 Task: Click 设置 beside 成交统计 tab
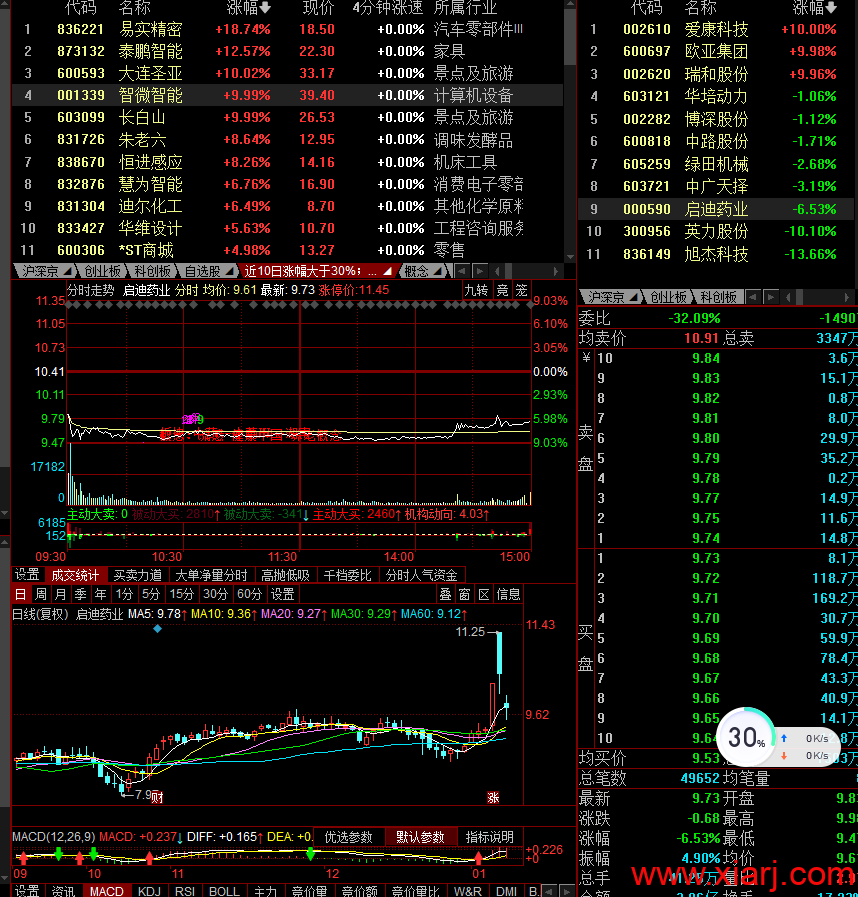(x=27, y=575)
